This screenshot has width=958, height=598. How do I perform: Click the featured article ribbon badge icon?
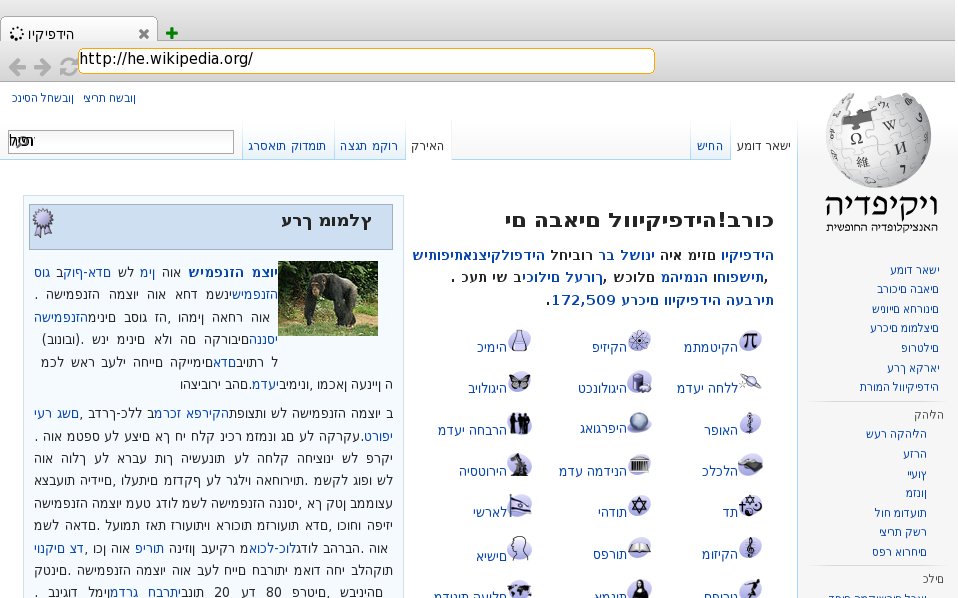(43, 222)
